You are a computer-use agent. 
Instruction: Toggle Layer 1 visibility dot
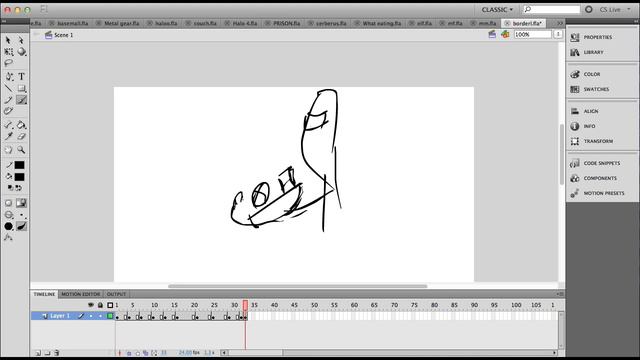(91, 316)
